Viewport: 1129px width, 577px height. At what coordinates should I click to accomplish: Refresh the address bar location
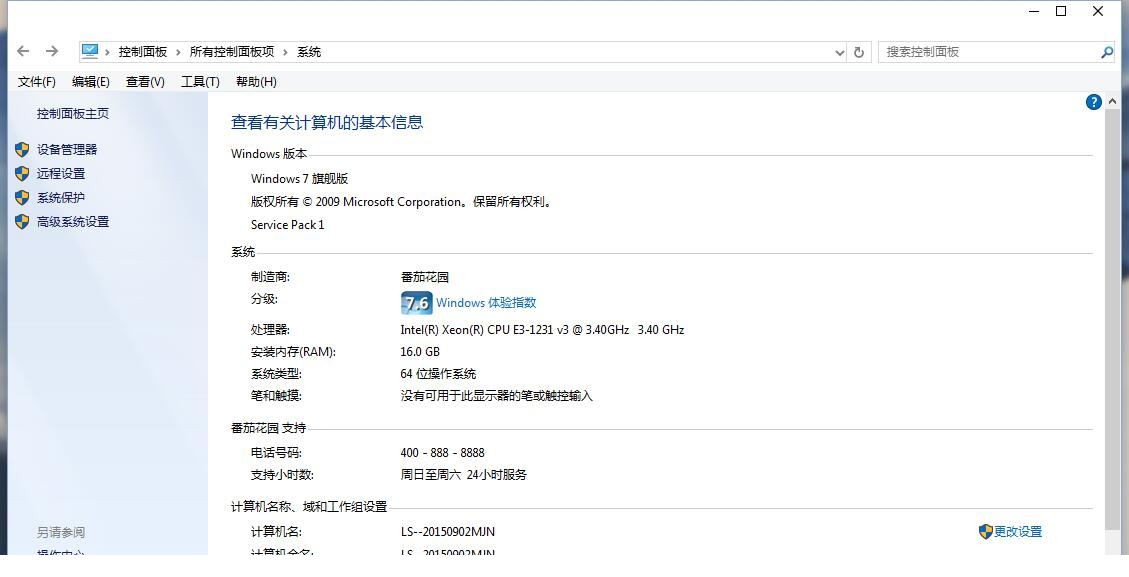pos(858,52)
